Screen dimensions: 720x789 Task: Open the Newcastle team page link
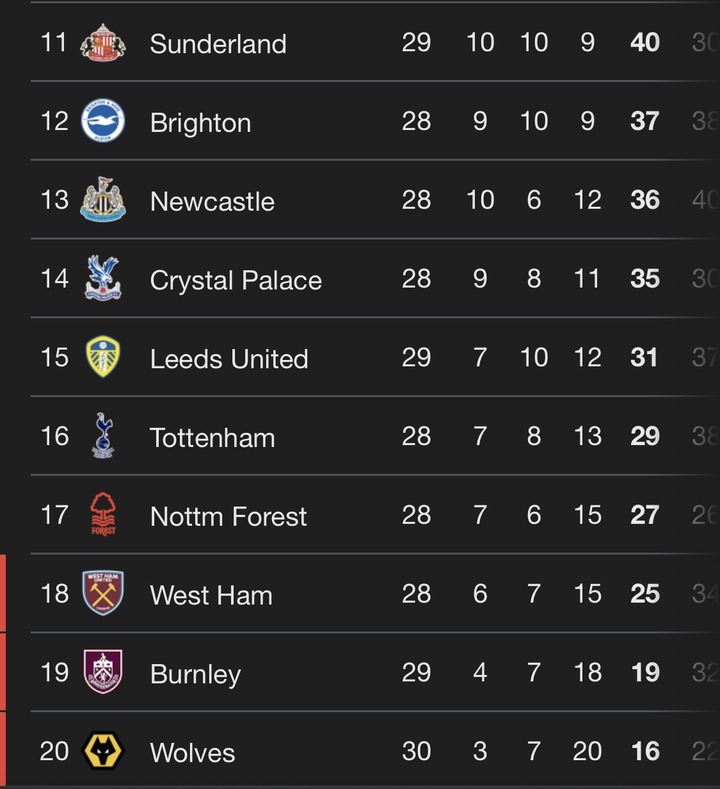[x=212, y=201]
